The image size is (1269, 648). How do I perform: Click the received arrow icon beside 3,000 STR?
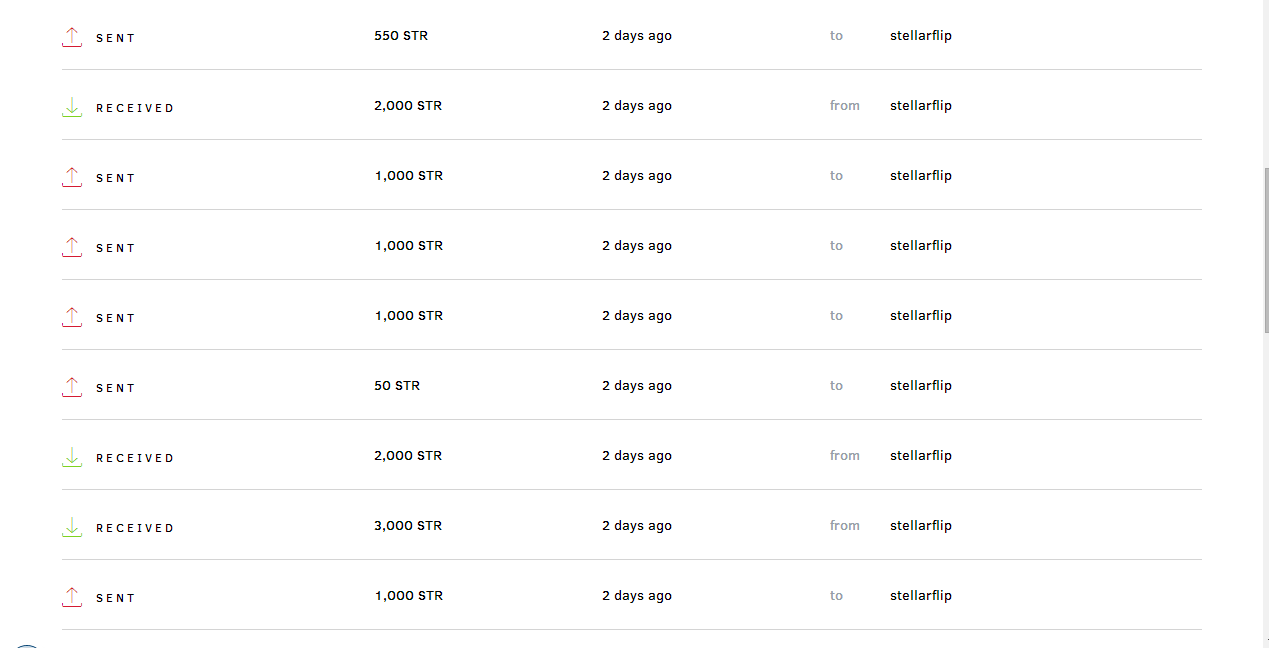point(72,527)
